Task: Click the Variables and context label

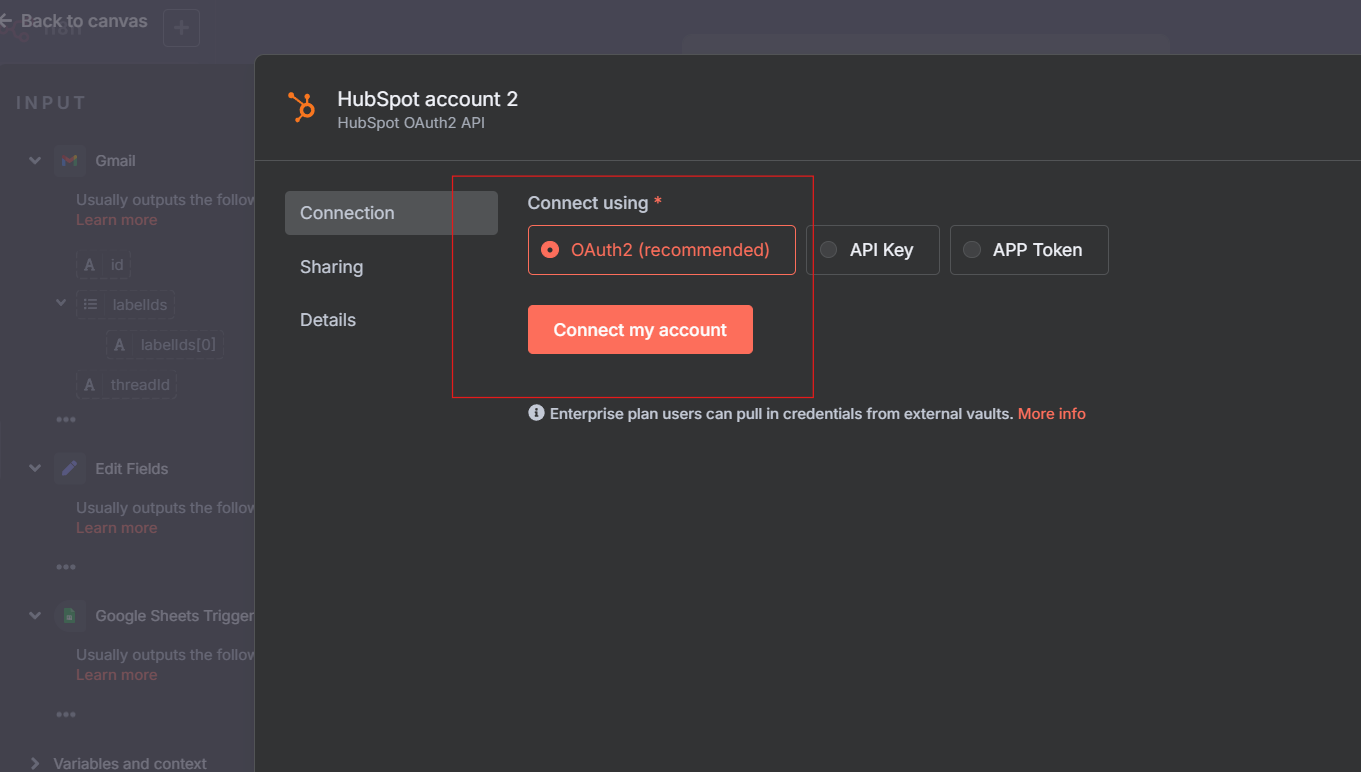Action: (130, 763)
